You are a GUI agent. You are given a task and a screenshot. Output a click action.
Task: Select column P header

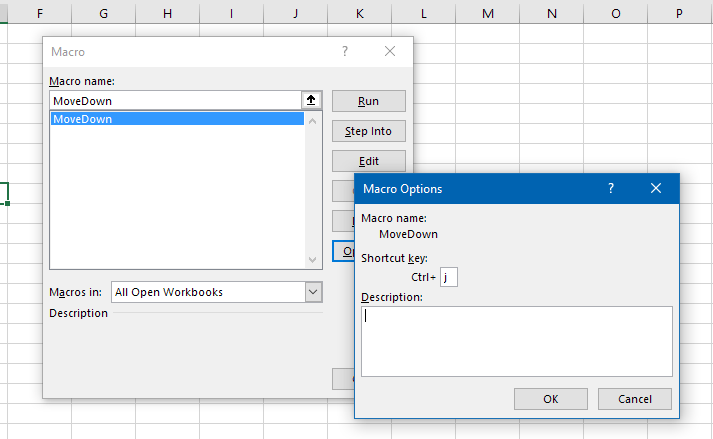coord(679,14)
